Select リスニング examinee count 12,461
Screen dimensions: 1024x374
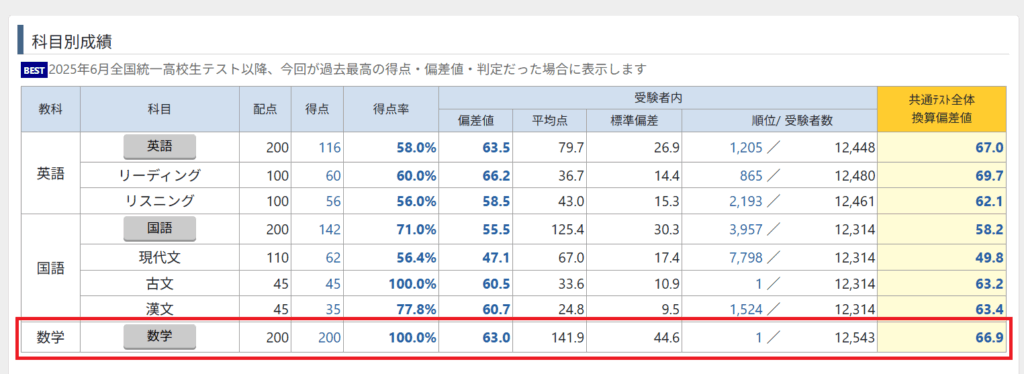(855, 202)
